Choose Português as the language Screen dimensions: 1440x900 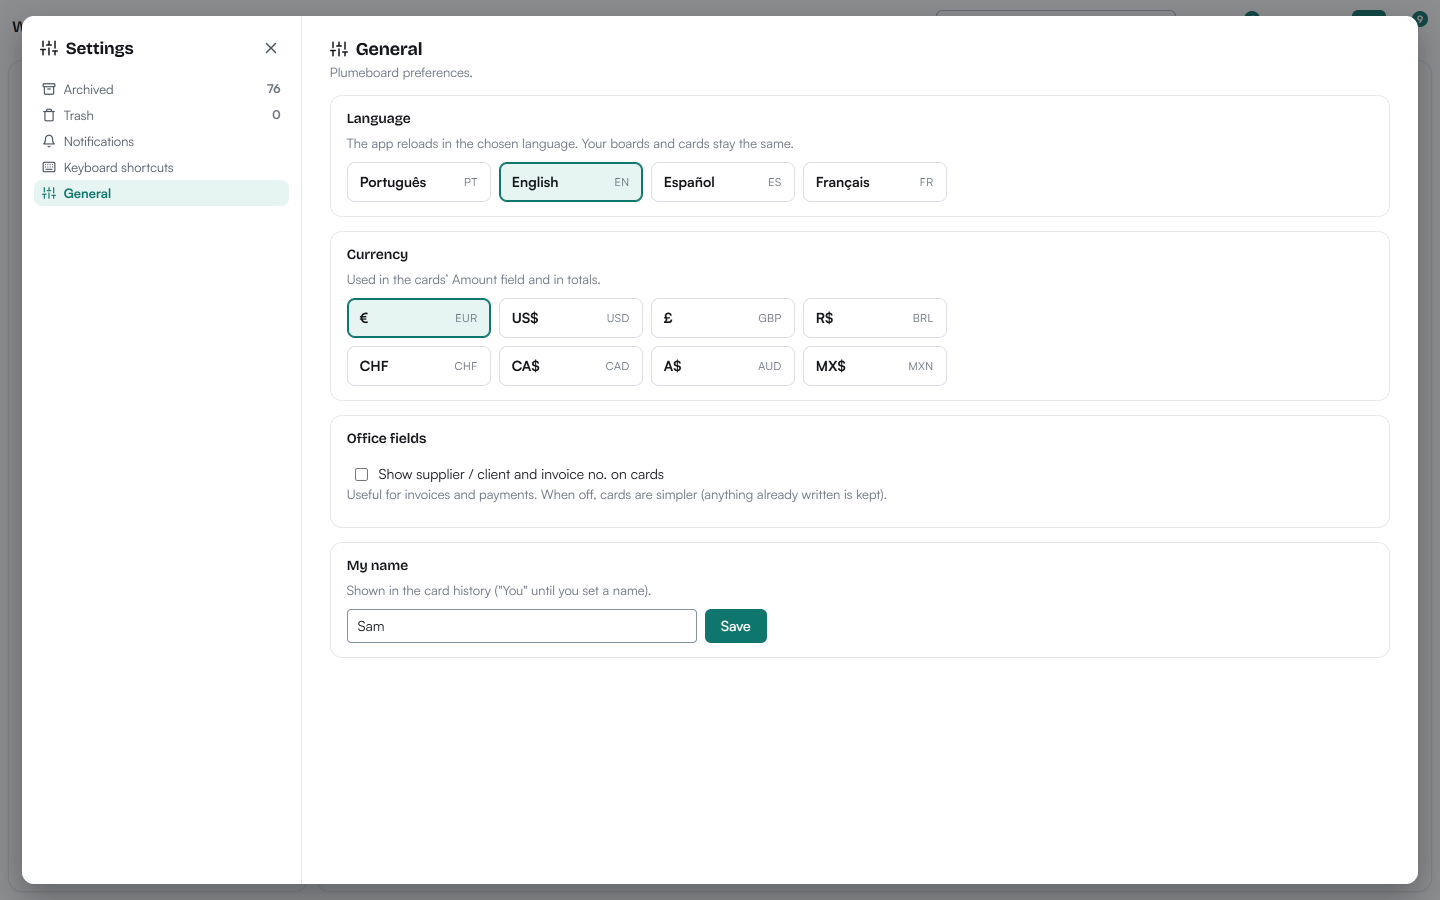point(419,182)
